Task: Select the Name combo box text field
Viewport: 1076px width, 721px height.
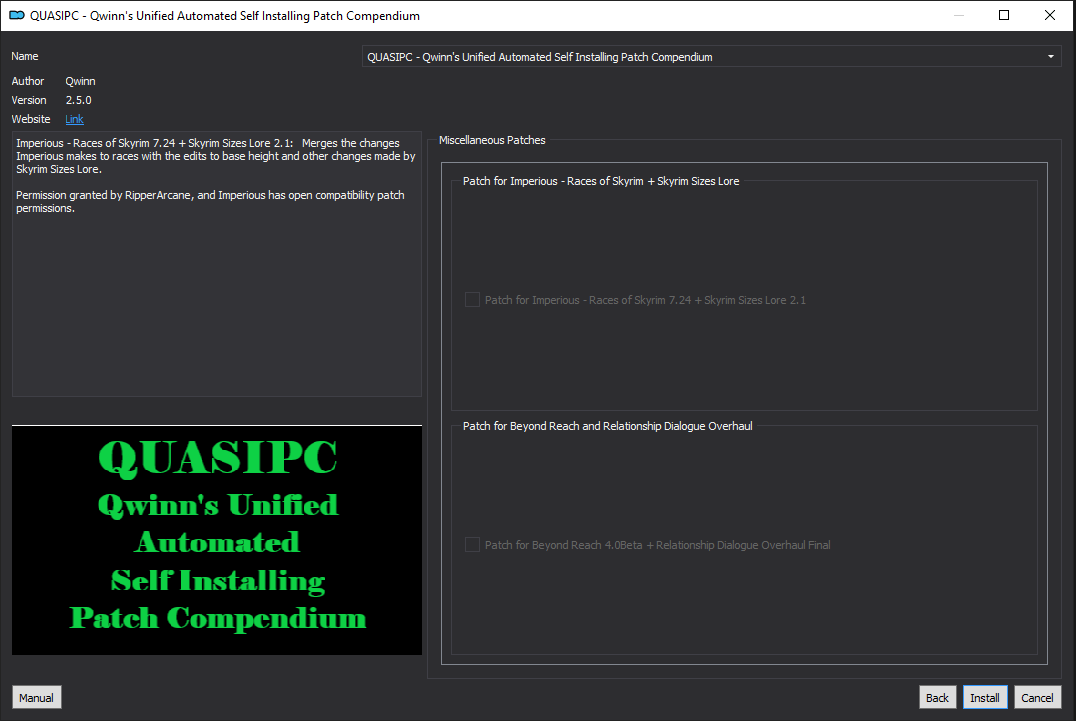Action: coord(712,56)
